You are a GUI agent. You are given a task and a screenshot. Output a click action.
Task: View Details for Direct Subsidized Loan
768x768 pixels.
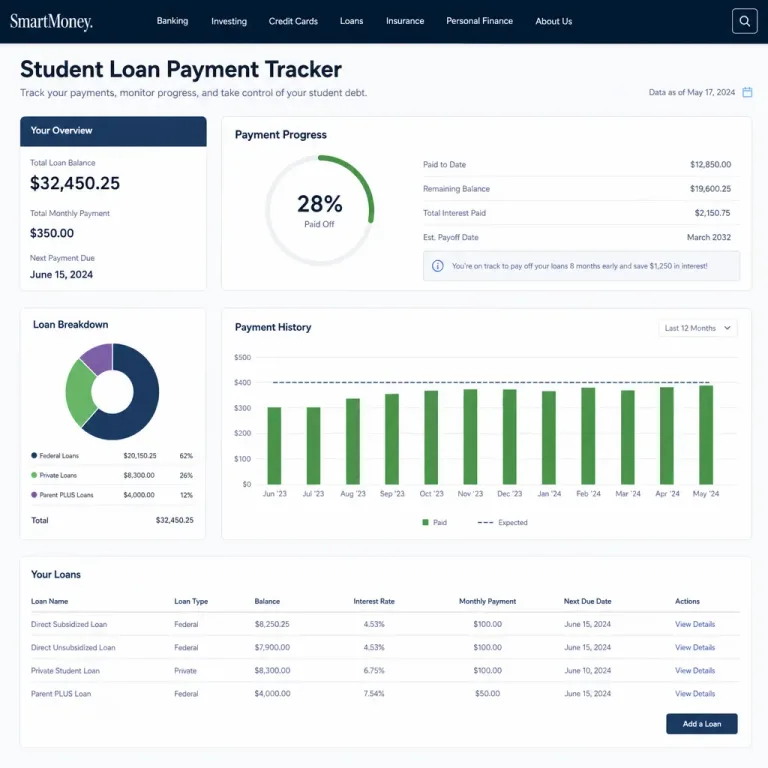pos(695,624)
